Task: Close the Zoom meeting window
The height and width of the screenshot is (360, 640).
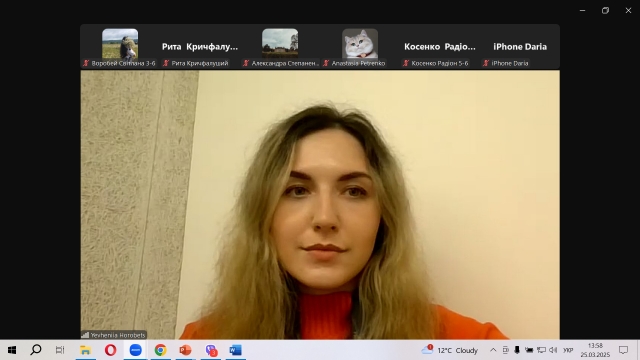Action: 628,11
